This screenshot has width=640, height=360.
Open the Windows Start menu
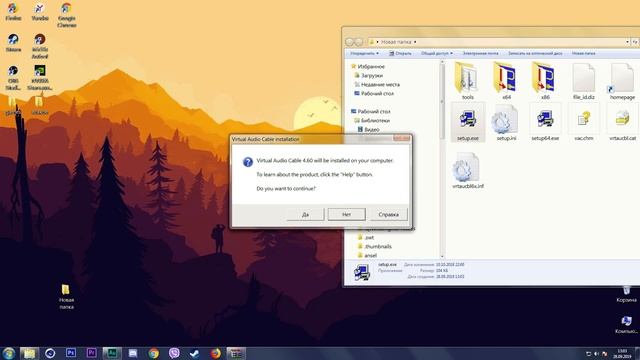point(9,353)
